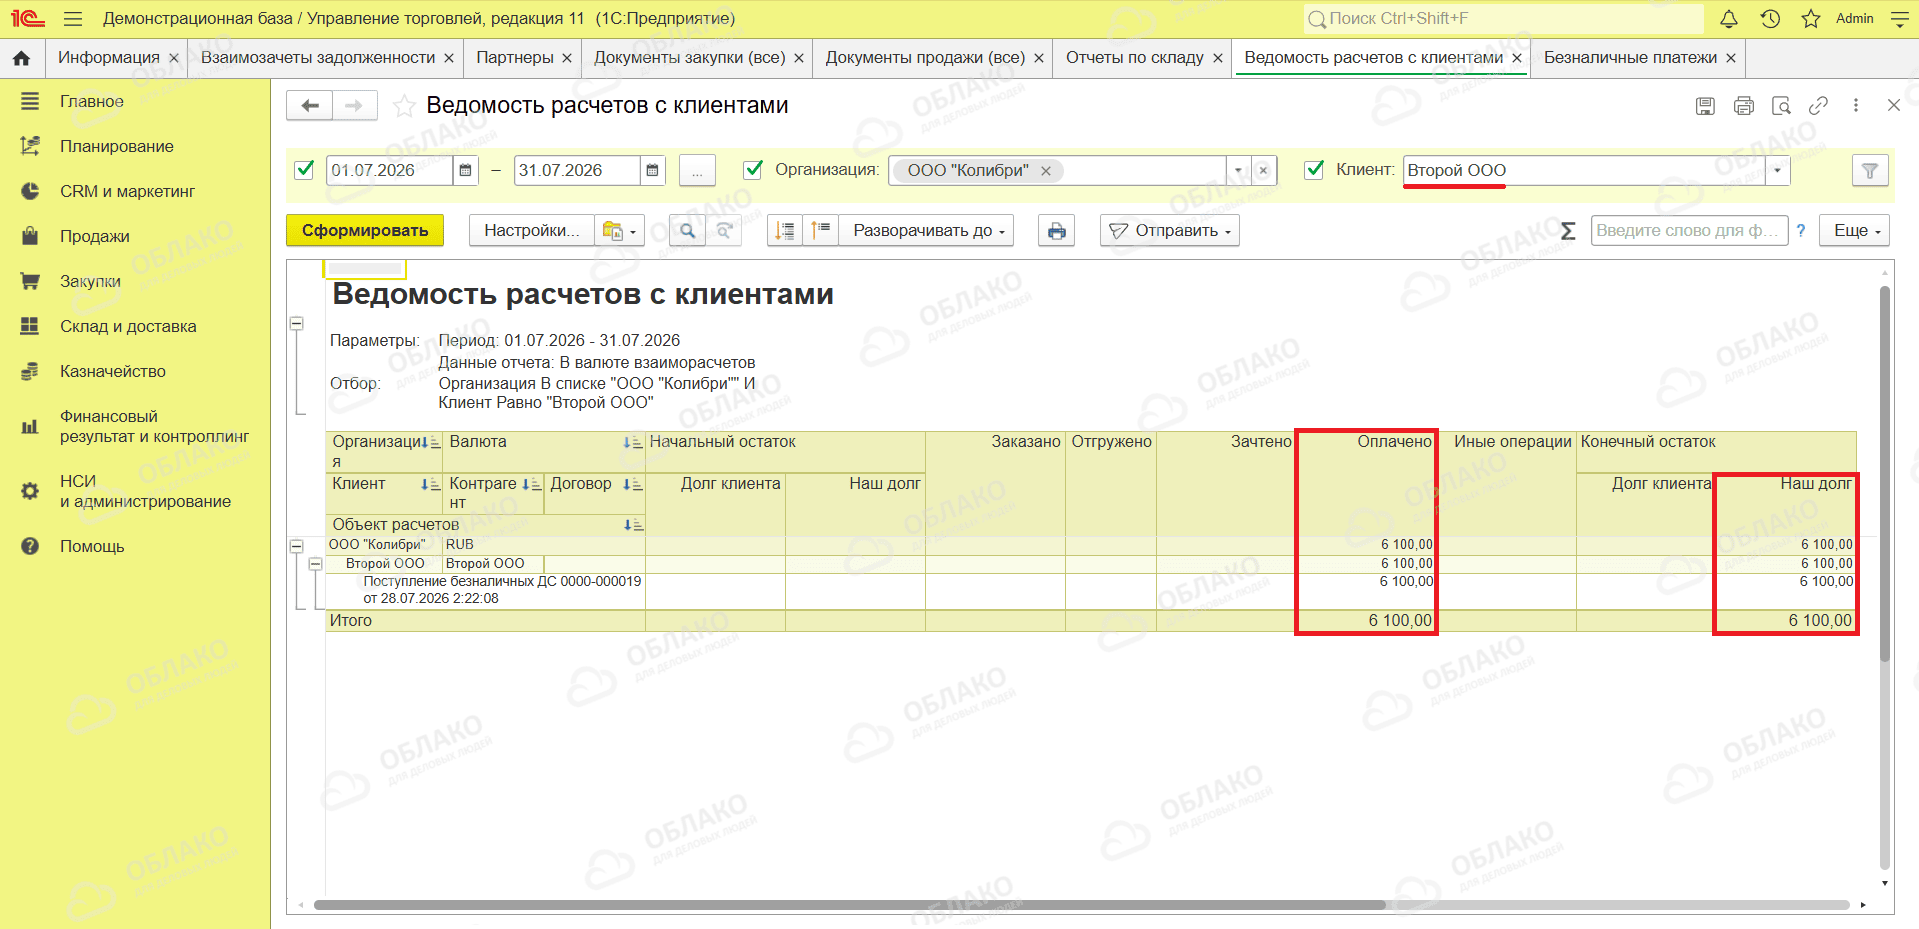Screen dimensions: 1919x929
Task: Click the global search field Поиск Ctrl+Shift+F
Action: (x=1504, y=19)
